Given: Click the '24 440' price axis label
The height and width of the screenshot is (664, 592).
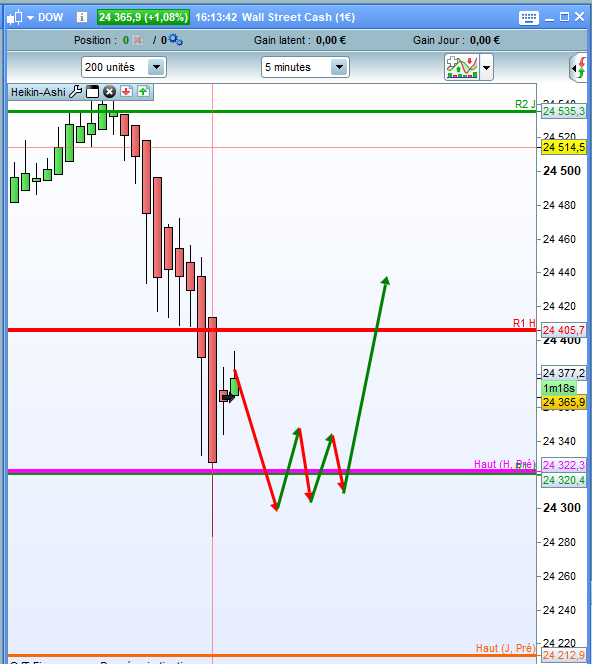Looking at the screenshot, I should click(559, 272).
